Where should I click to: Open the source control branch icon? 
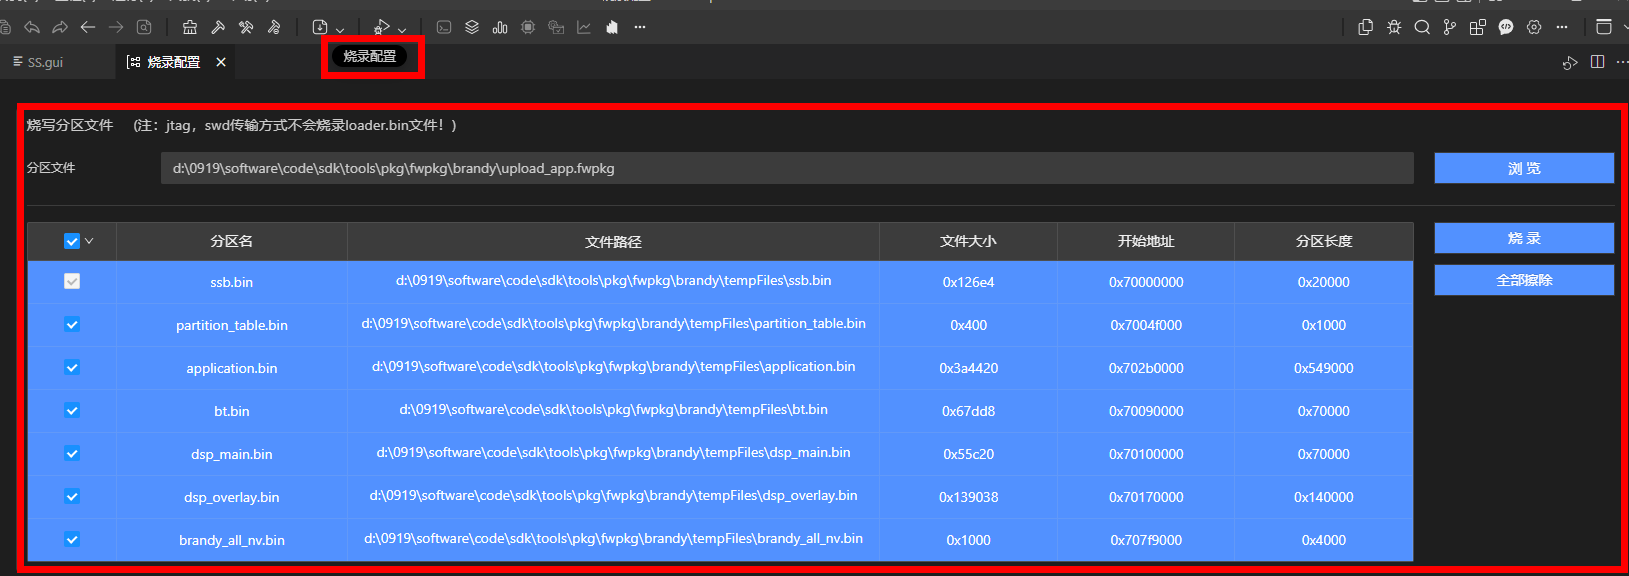coord(1450,27)
